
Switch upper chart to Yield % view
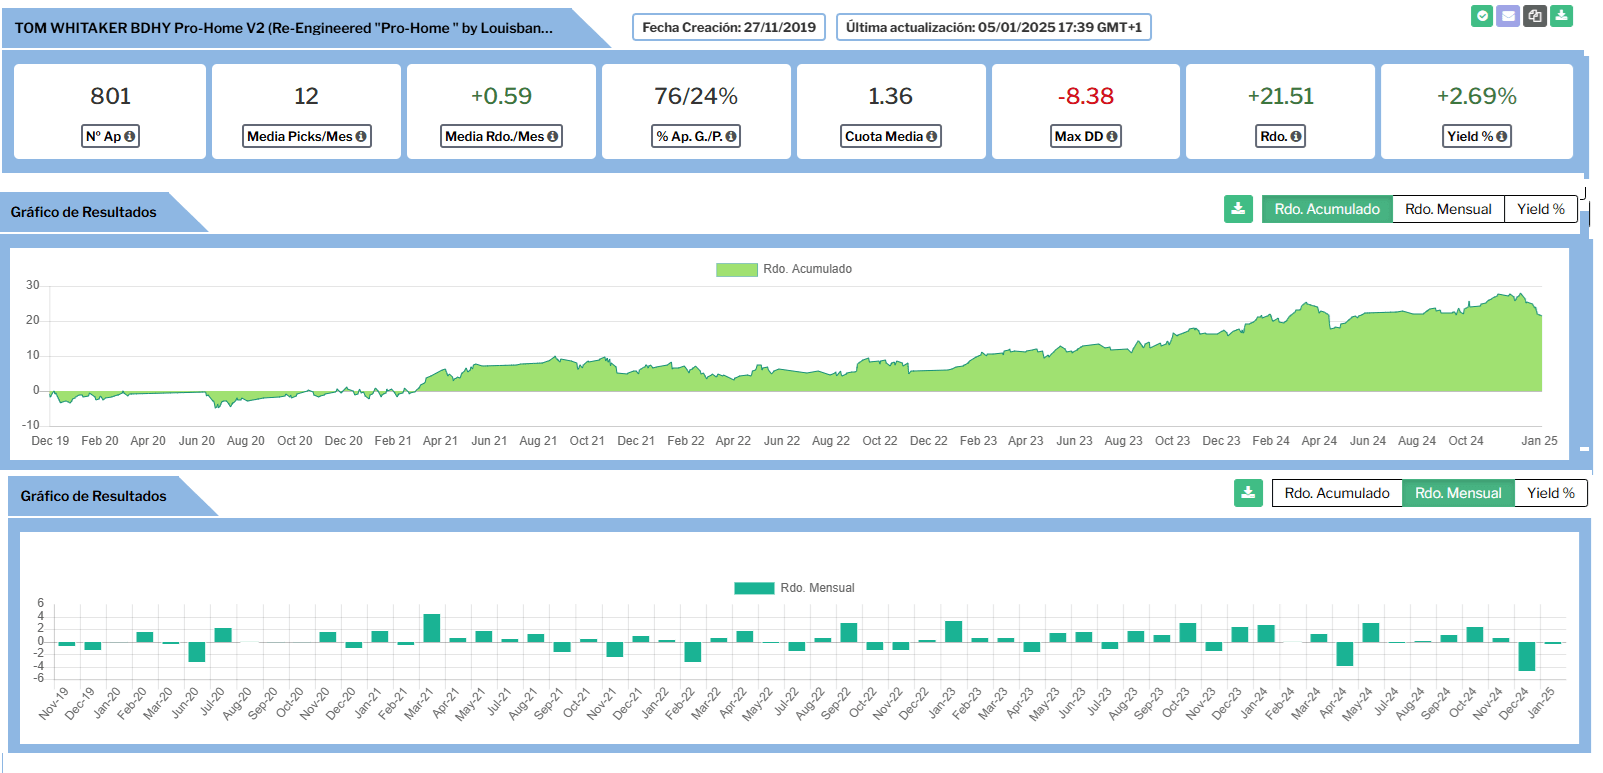tap(1540, 209)
